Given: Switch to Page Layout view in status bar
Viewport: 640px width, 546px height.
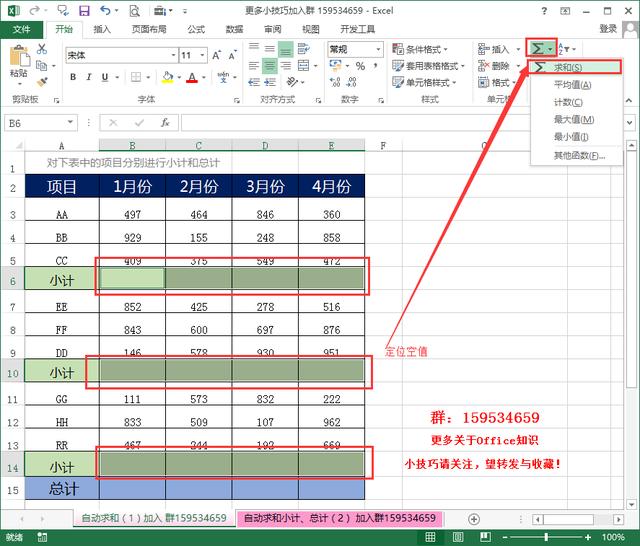Looking at the screenshot, I should tap(458, 537).
